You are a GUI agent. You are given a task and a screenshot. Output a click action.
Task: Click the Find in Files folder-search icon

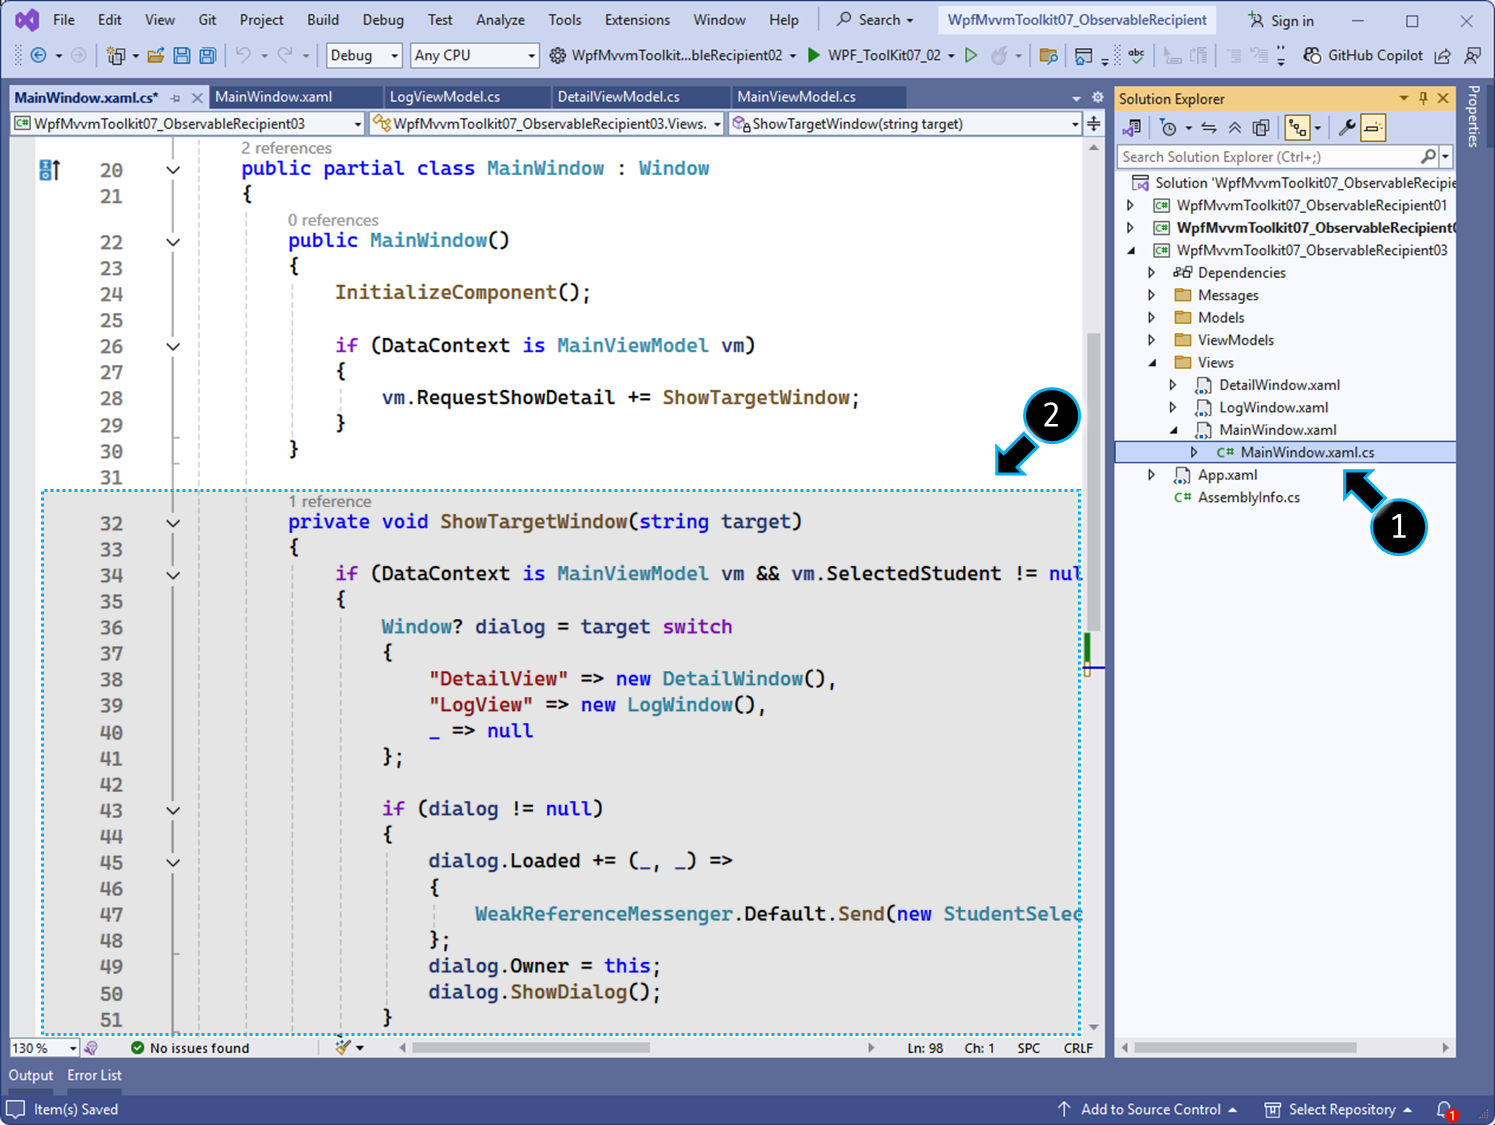[1048, 56]
